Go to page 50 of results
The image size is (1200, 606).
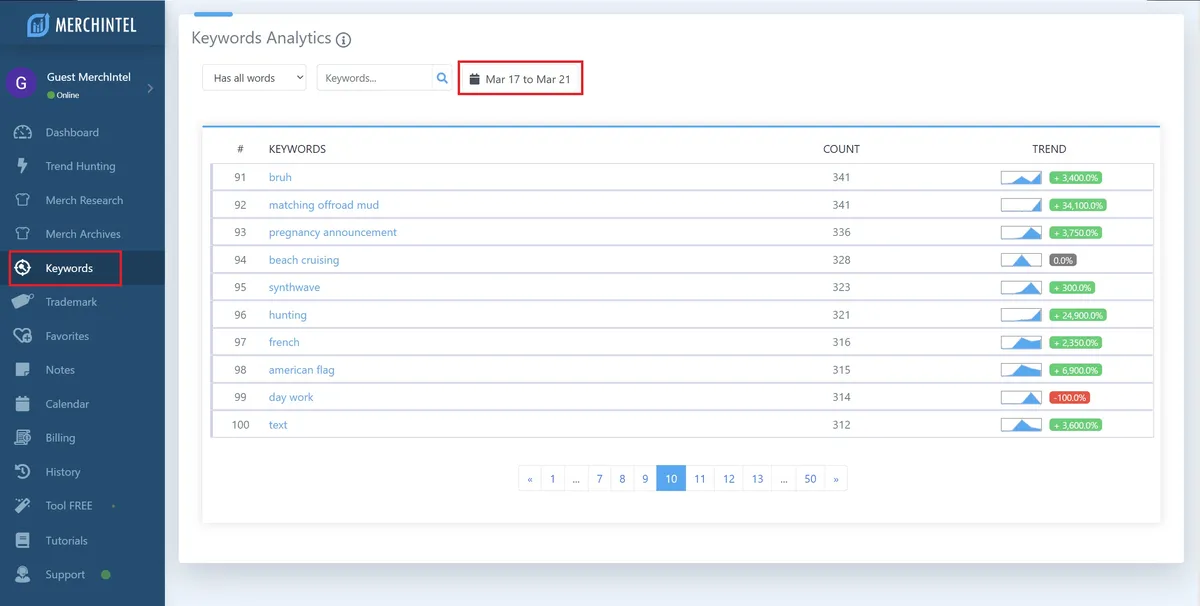tap(810, 478)
